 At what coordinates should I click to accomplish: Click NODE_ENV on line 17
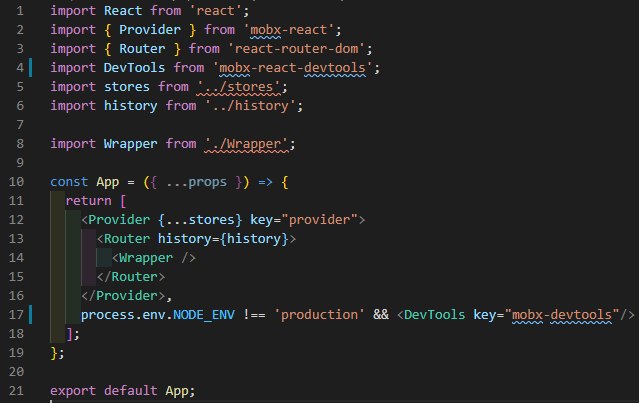pos(204,315)
